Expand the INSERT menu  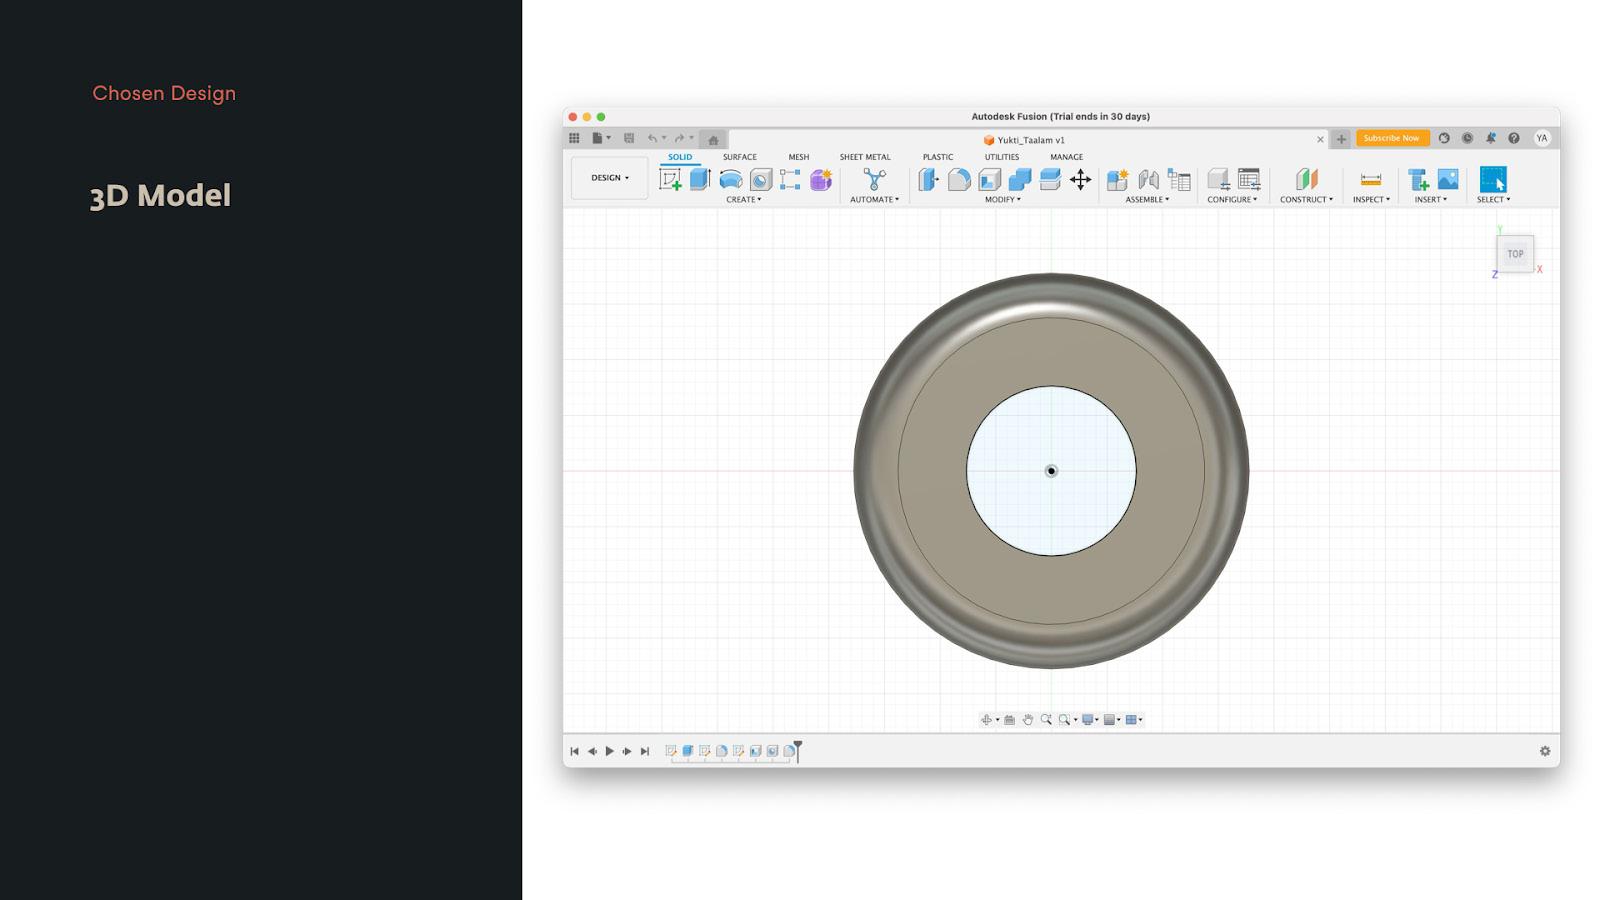1431,200
